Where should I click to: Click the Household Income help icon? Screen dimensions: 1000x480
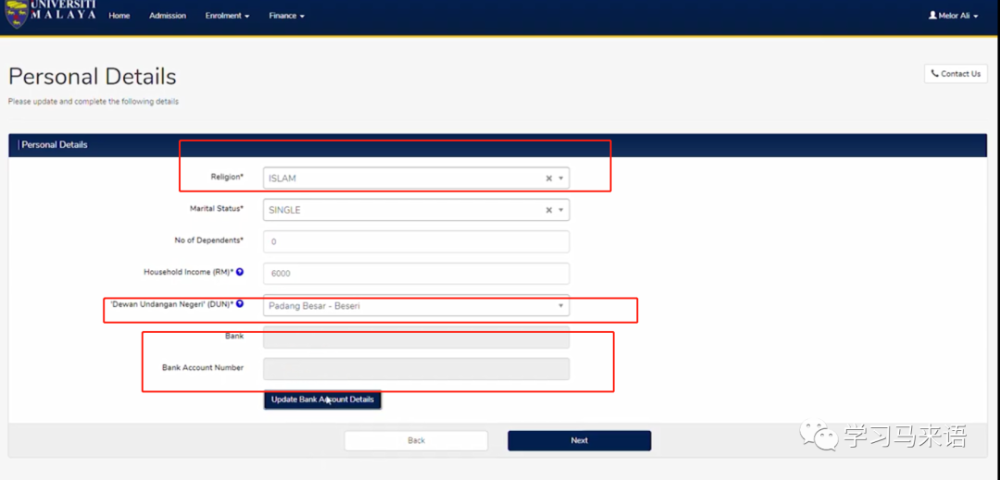point(240,272)
